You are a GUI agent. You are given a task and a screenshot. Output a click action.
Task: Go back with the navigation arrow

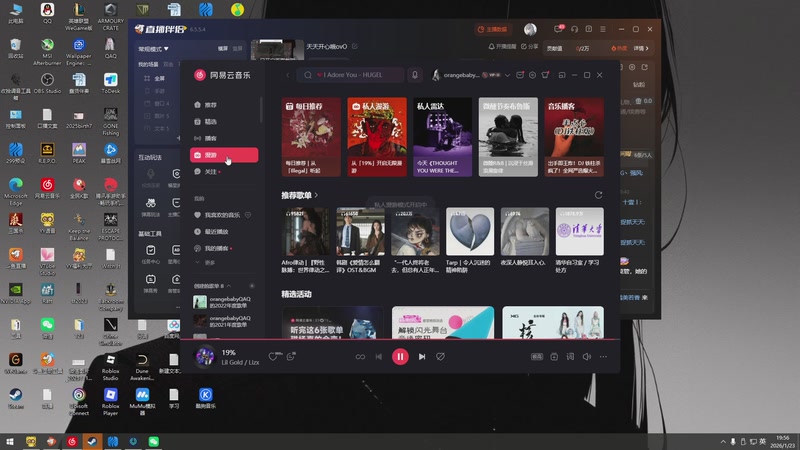point(287,75)
